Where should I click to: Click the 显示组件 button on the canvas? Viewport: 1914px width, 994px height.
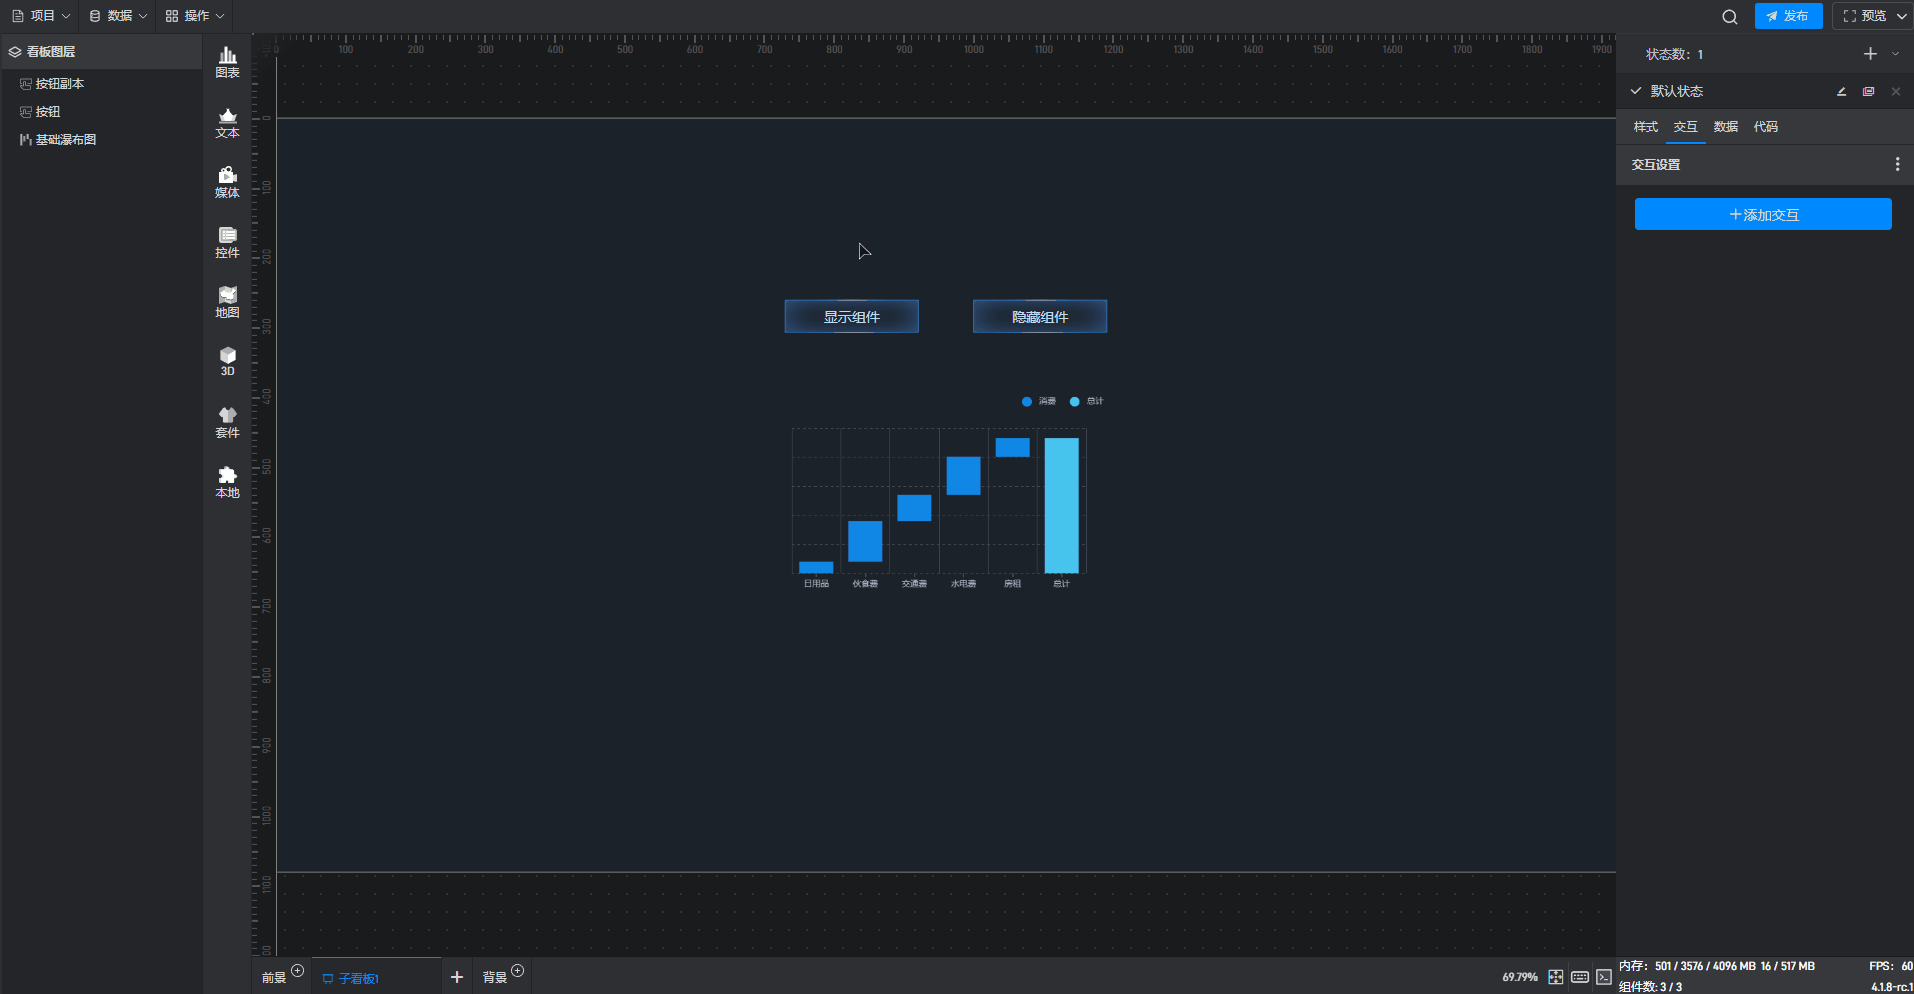pos(851,317)
